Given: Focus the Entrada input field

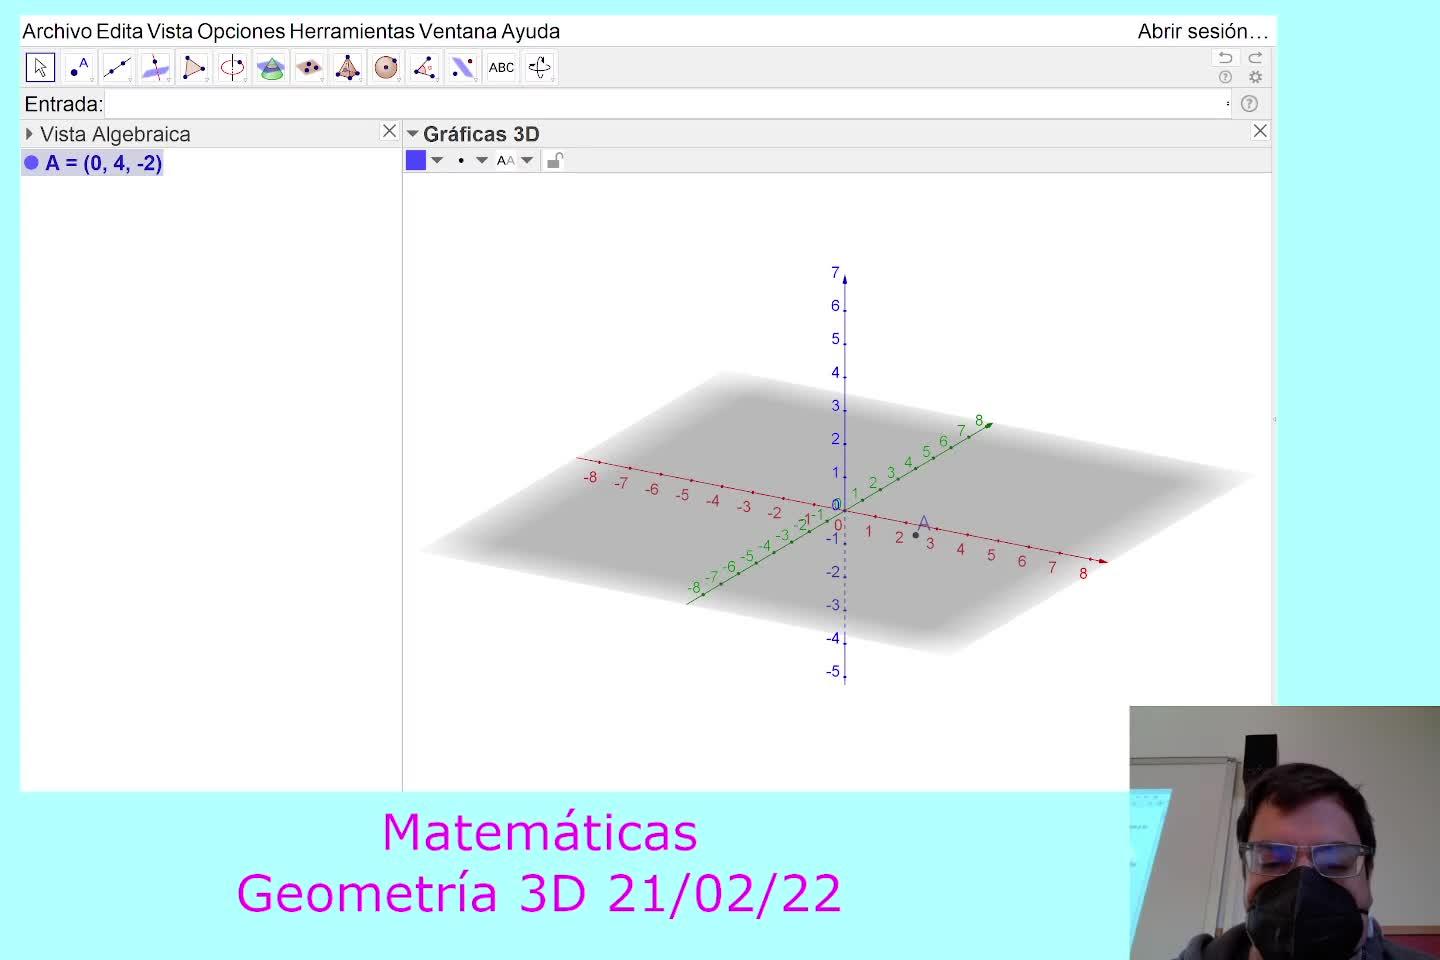Looking at the screenshot, I should [667, 103].
